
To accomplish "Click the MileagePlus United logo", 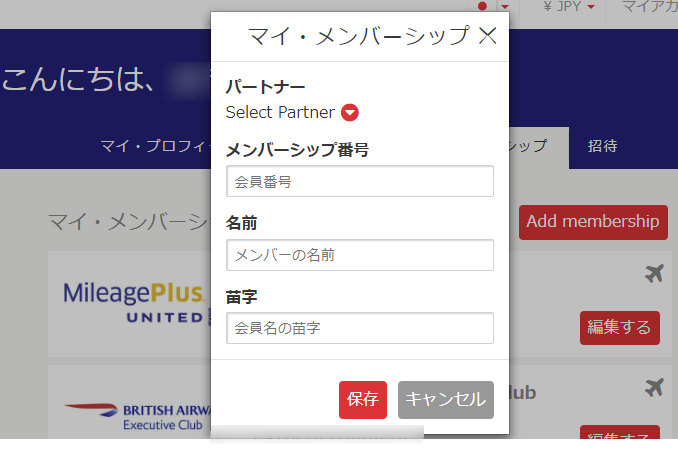I will coord(135,302).
